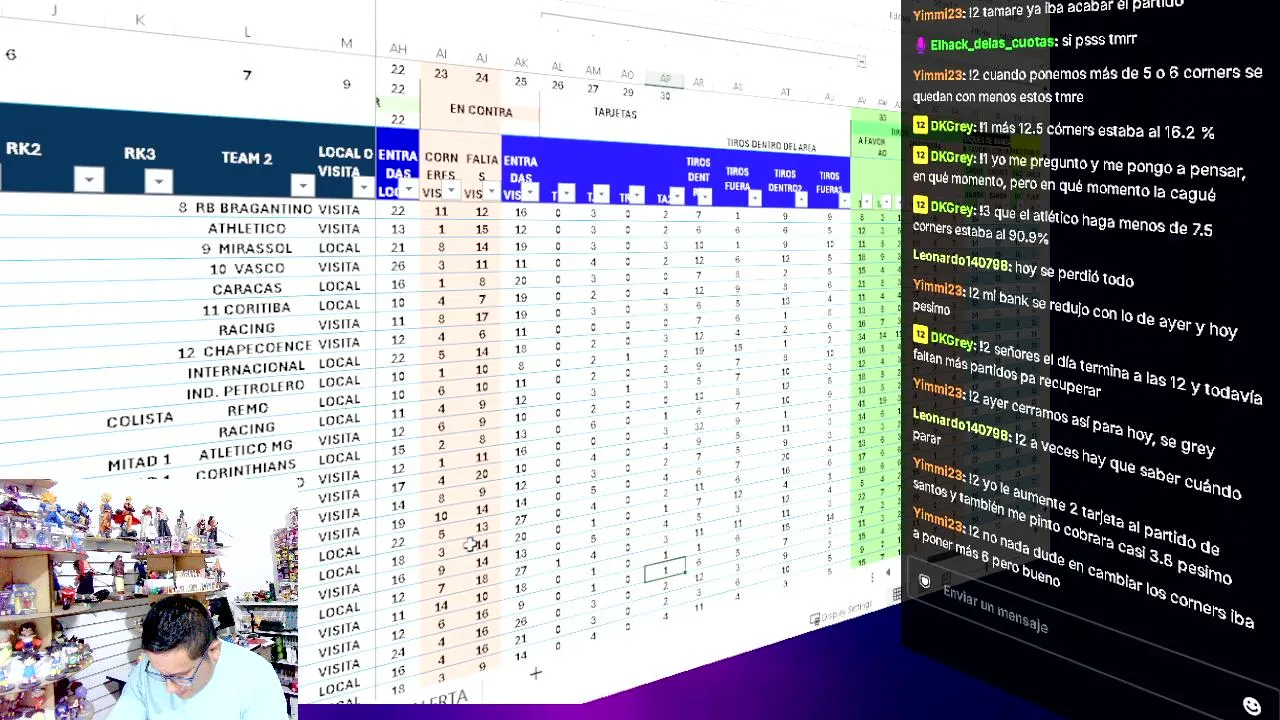Click the webcam video thumbnail
1280x720 pixels.
coord(149,600)
